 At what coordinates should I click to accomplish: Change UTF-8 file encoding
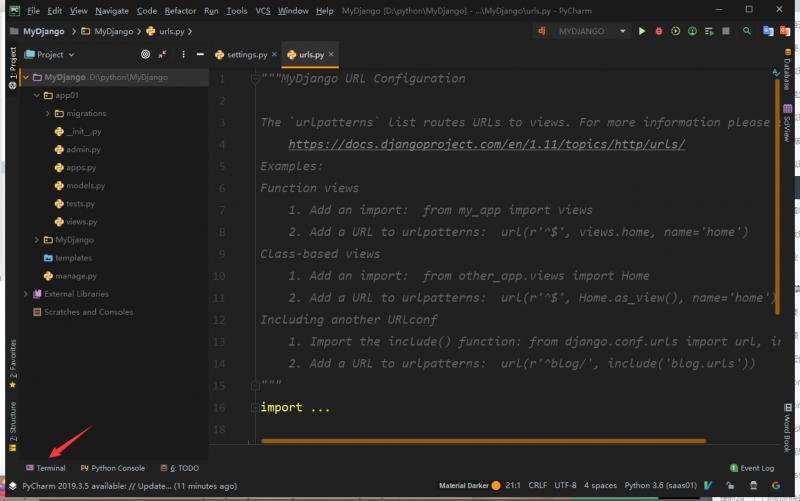[565, 486]
